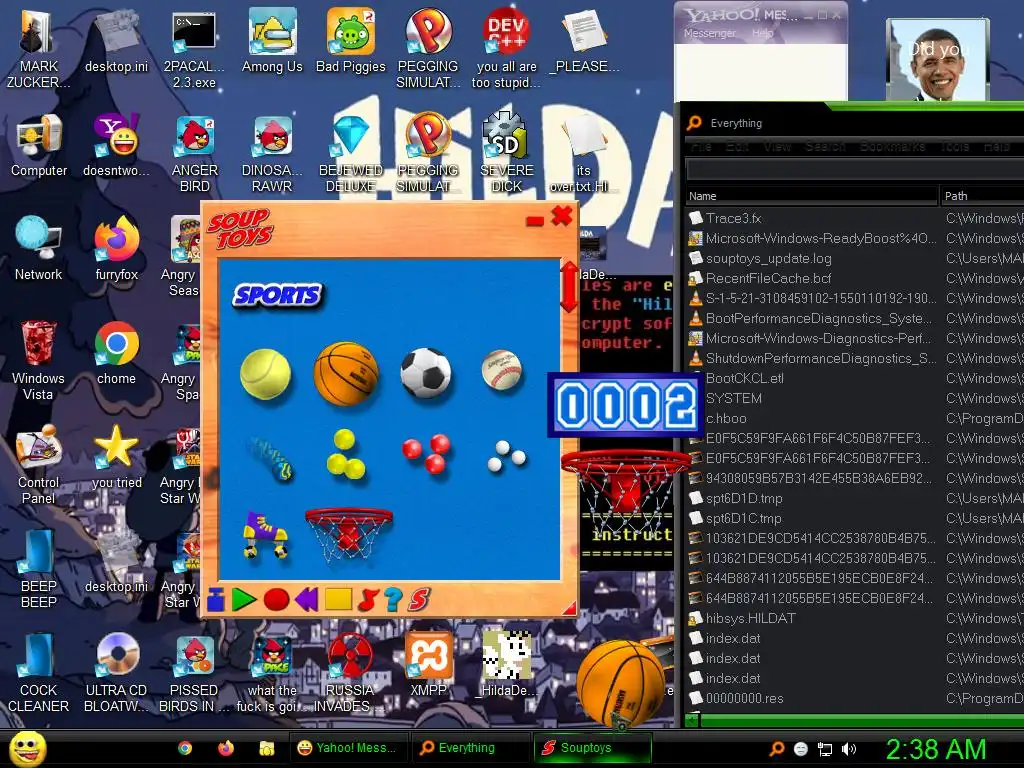Select the white balls cluster toy
This screenshot has height=768, width=1024.
[x=506, y=456]
